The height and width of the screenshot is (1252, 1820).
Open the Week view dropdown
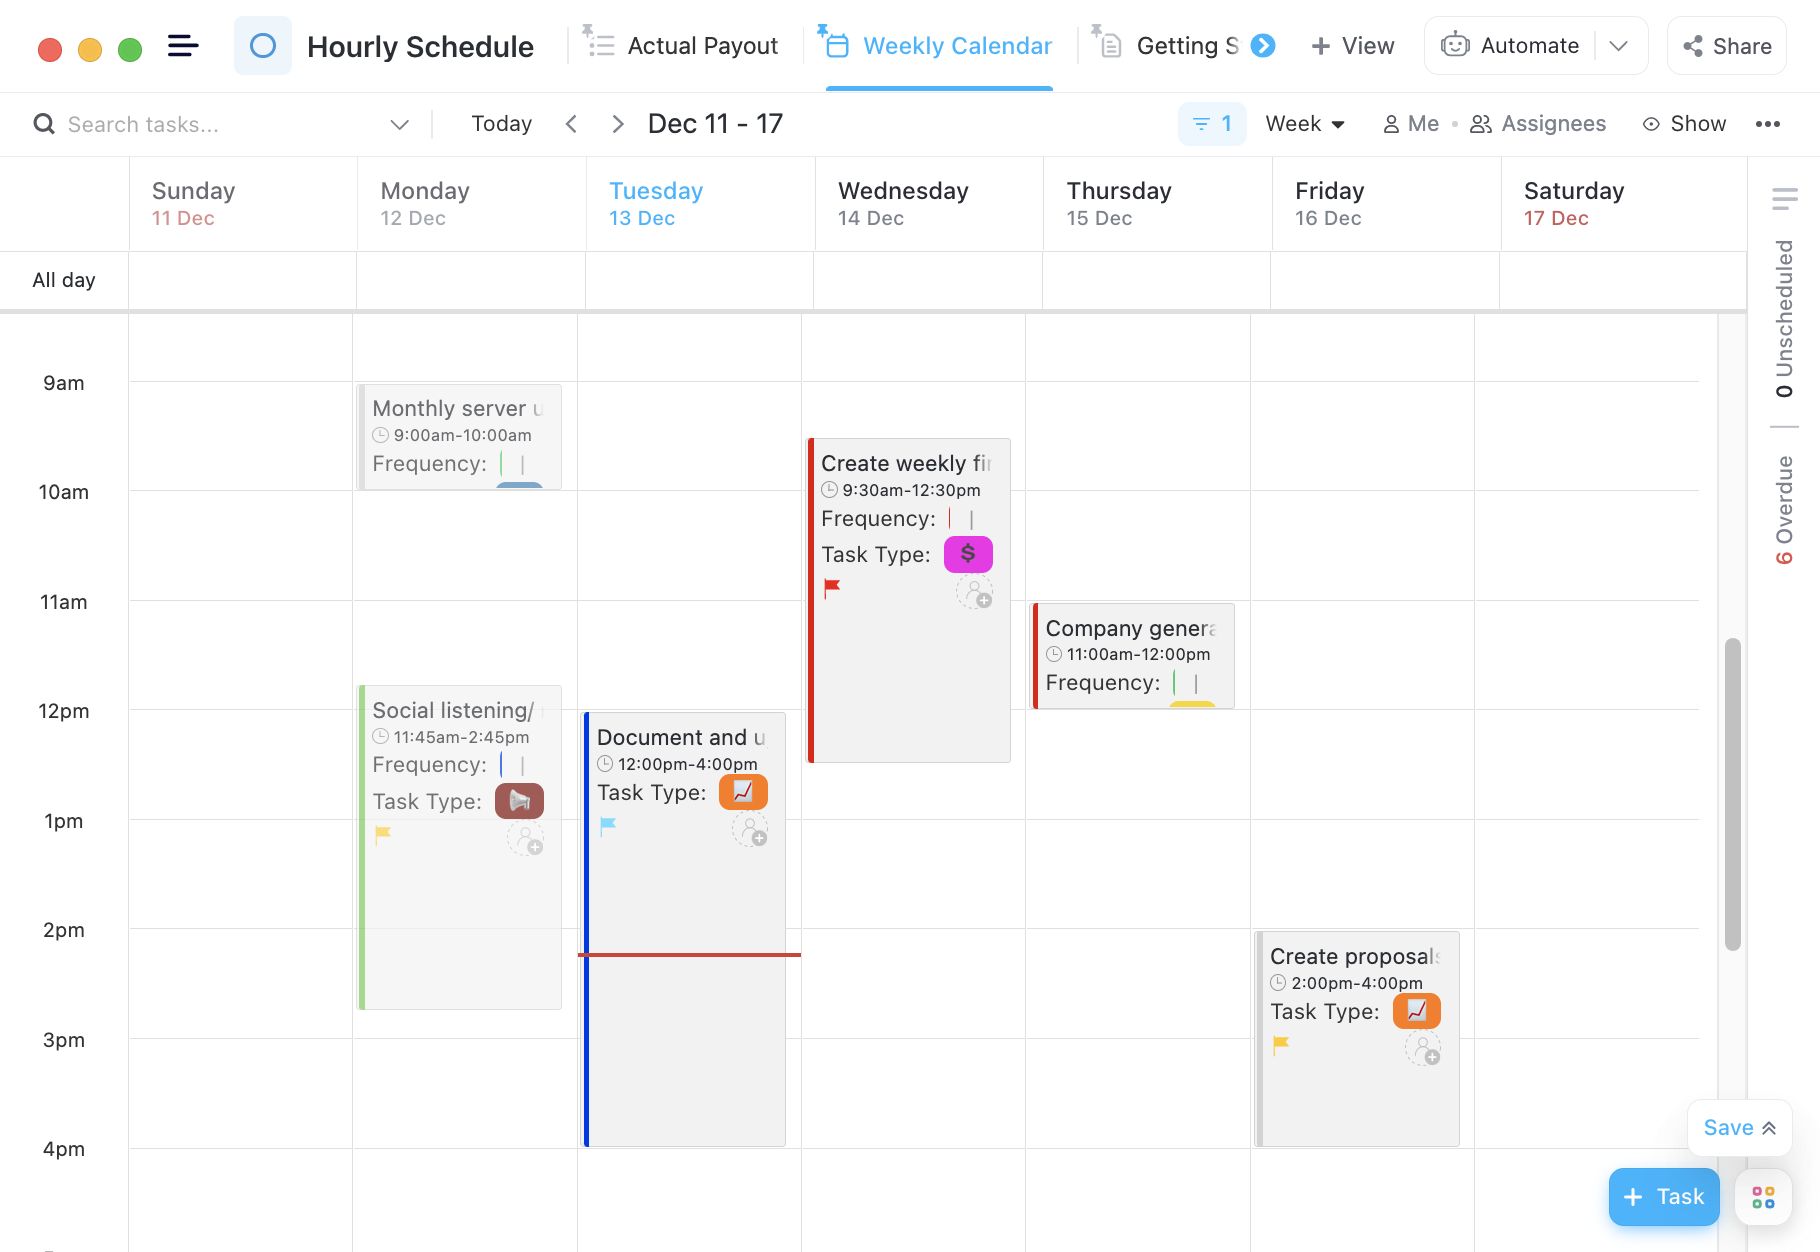click(1304, 124)
